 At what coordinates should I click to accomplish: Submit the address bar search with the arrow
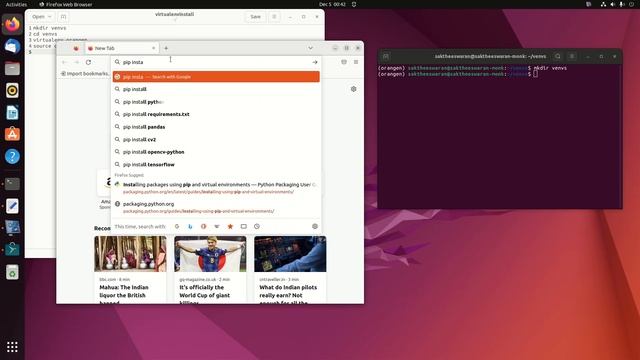tap(315, 62)
